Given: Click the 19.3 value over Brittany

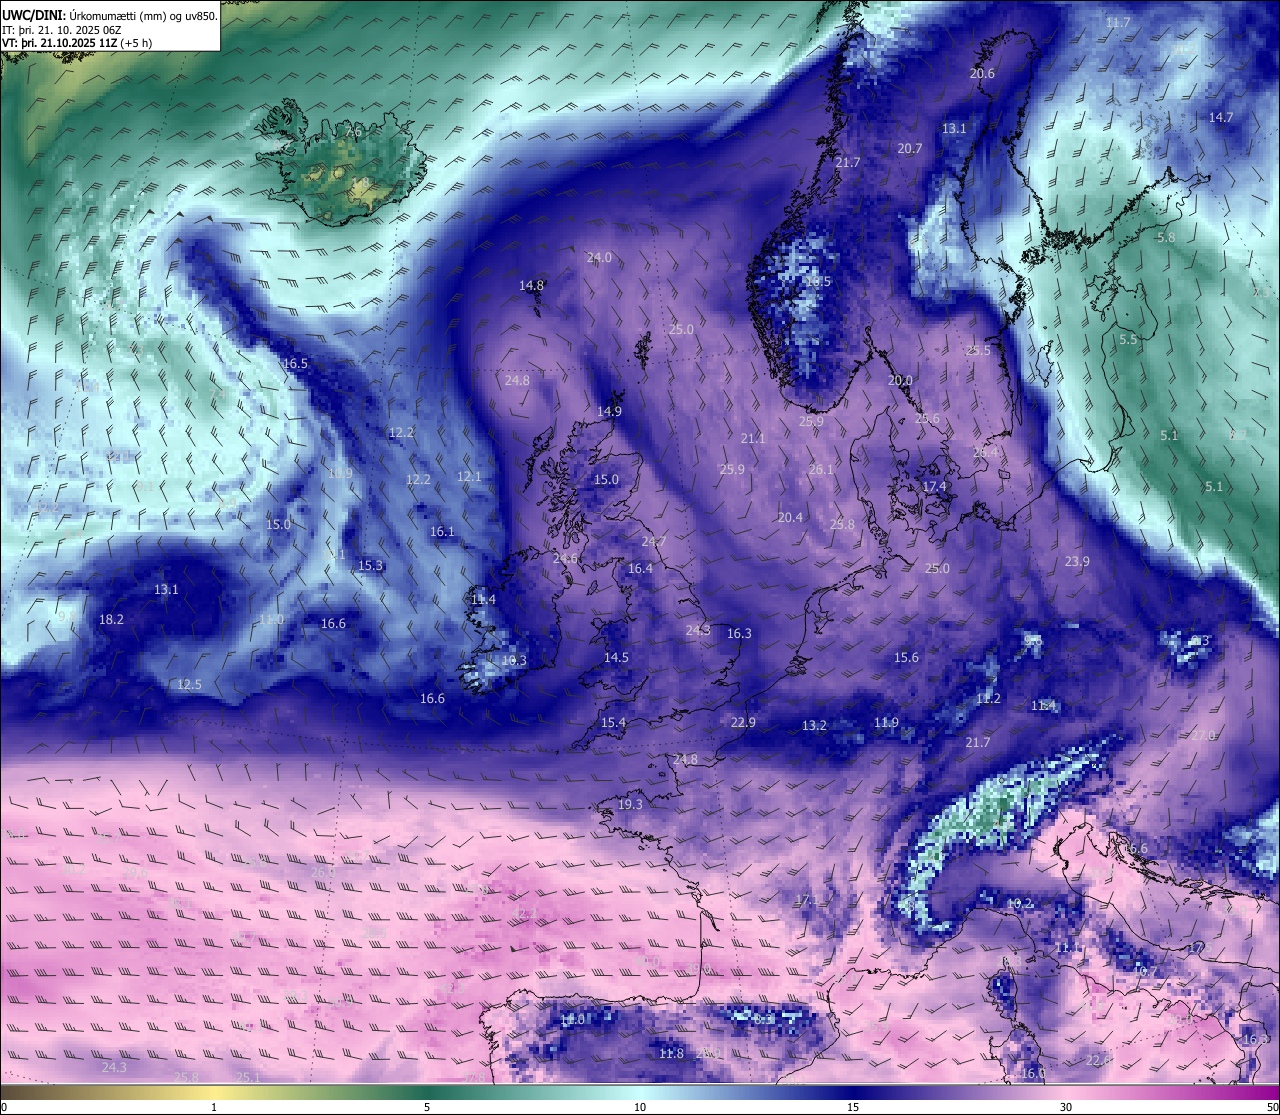Looking at the screenshot, I should [x=630, y=804].
